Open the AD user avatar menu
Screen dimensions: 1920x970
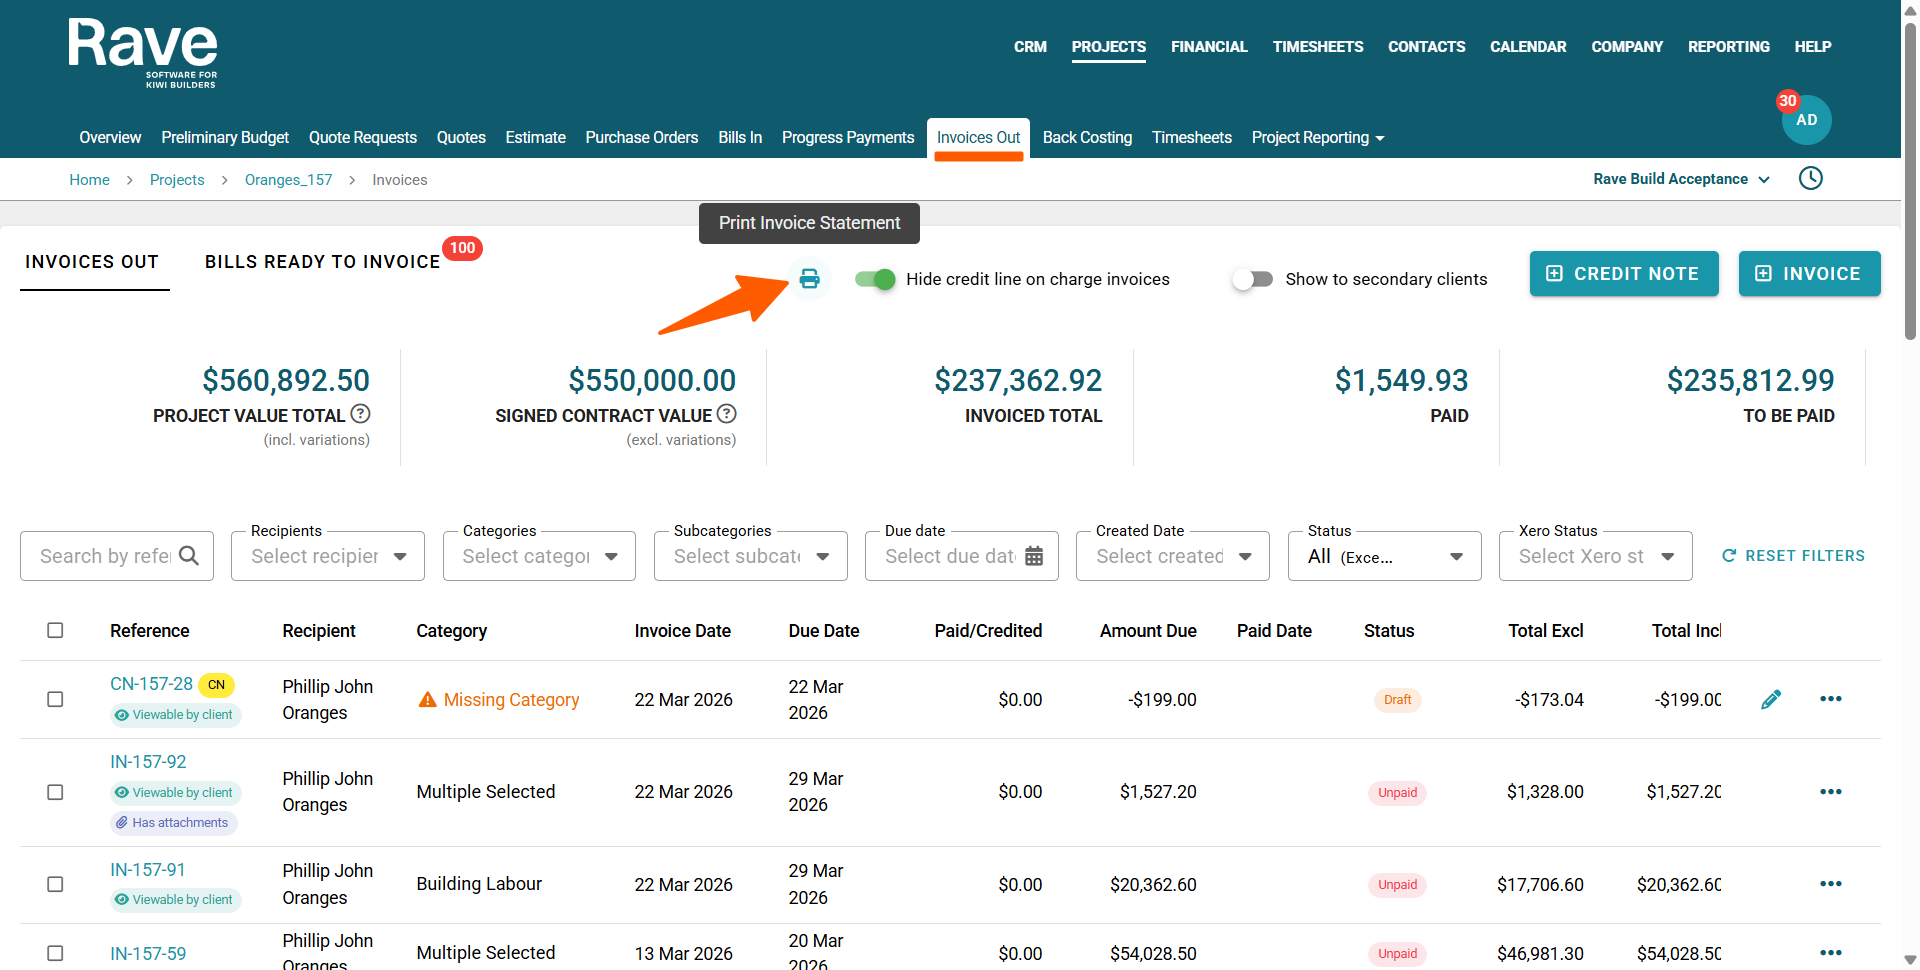point(1806,120)
